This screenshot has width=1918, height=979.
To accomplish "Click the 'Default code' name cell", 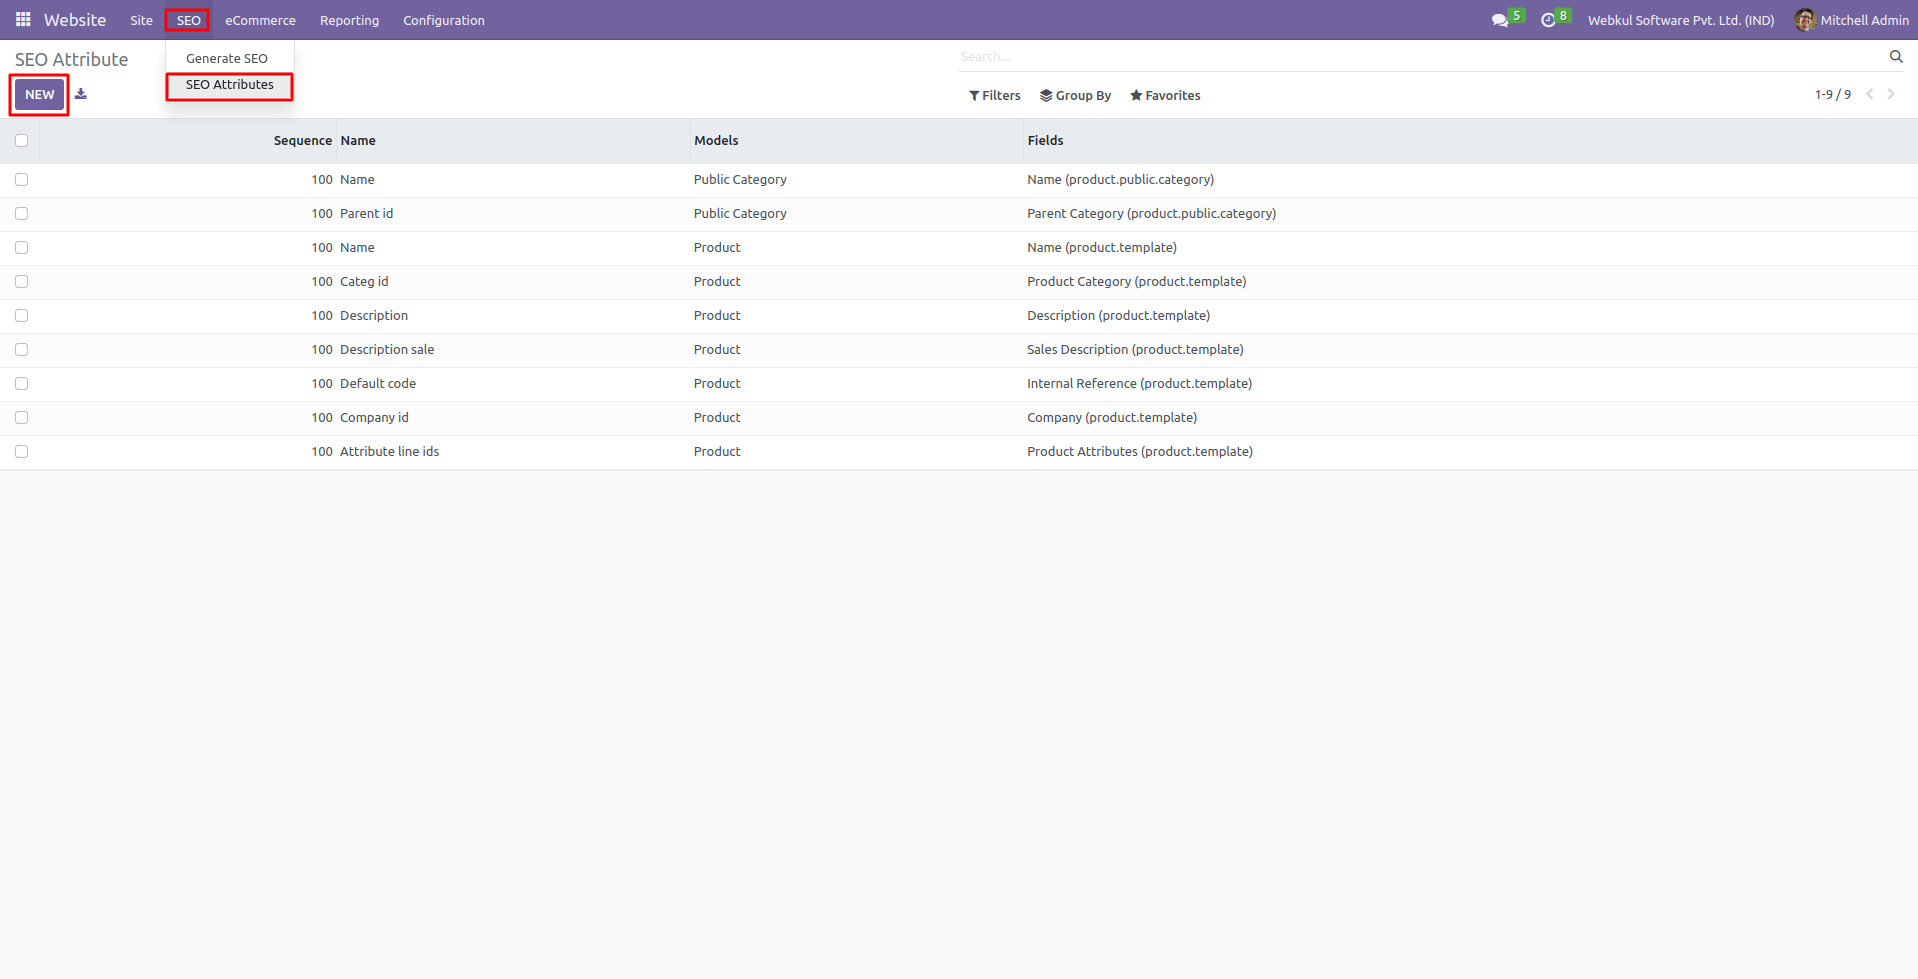I will click(378, 384).
